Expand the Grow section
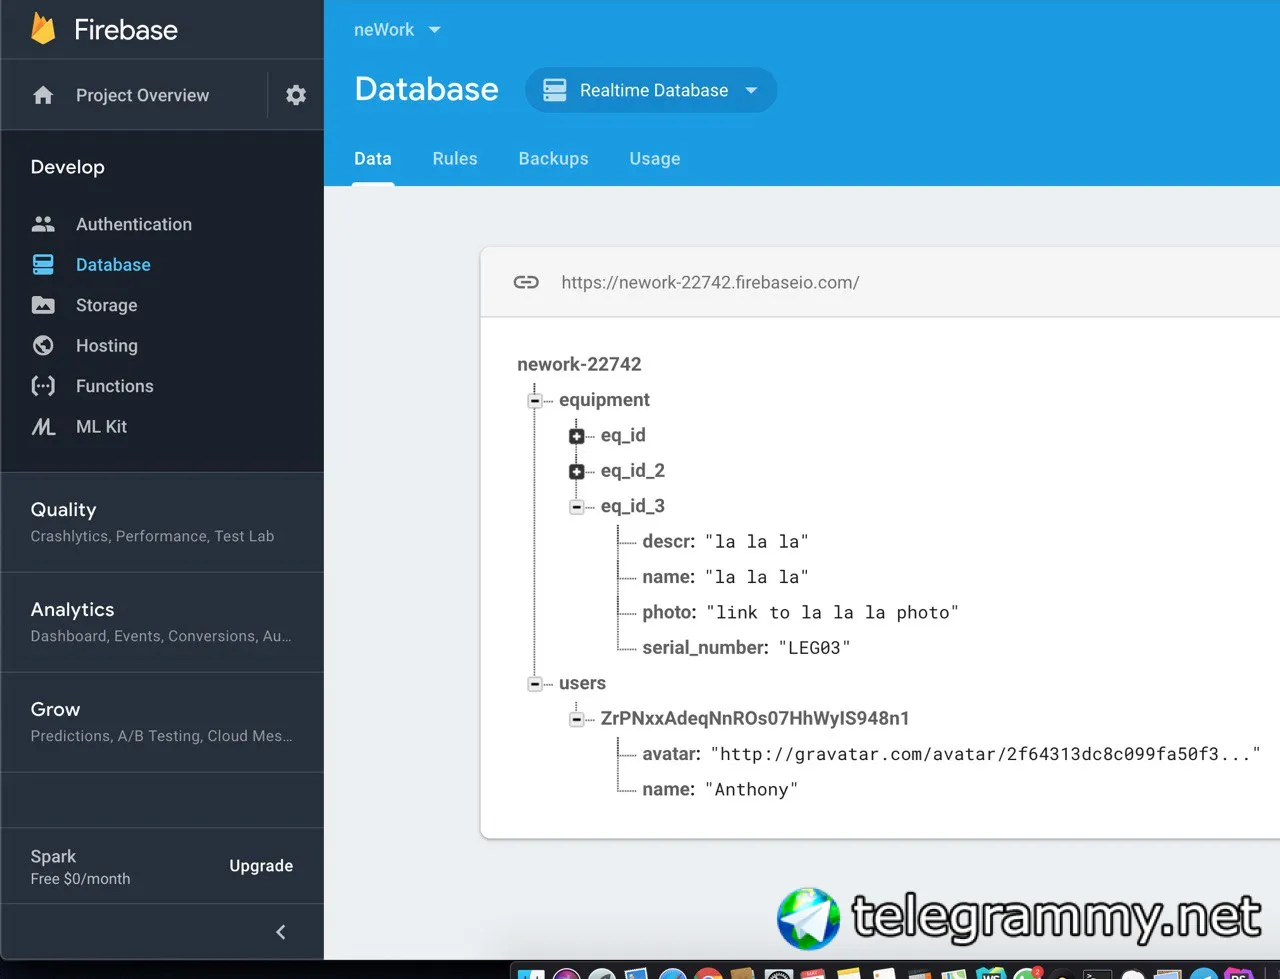1280x979 pixels. click(162, 722)
